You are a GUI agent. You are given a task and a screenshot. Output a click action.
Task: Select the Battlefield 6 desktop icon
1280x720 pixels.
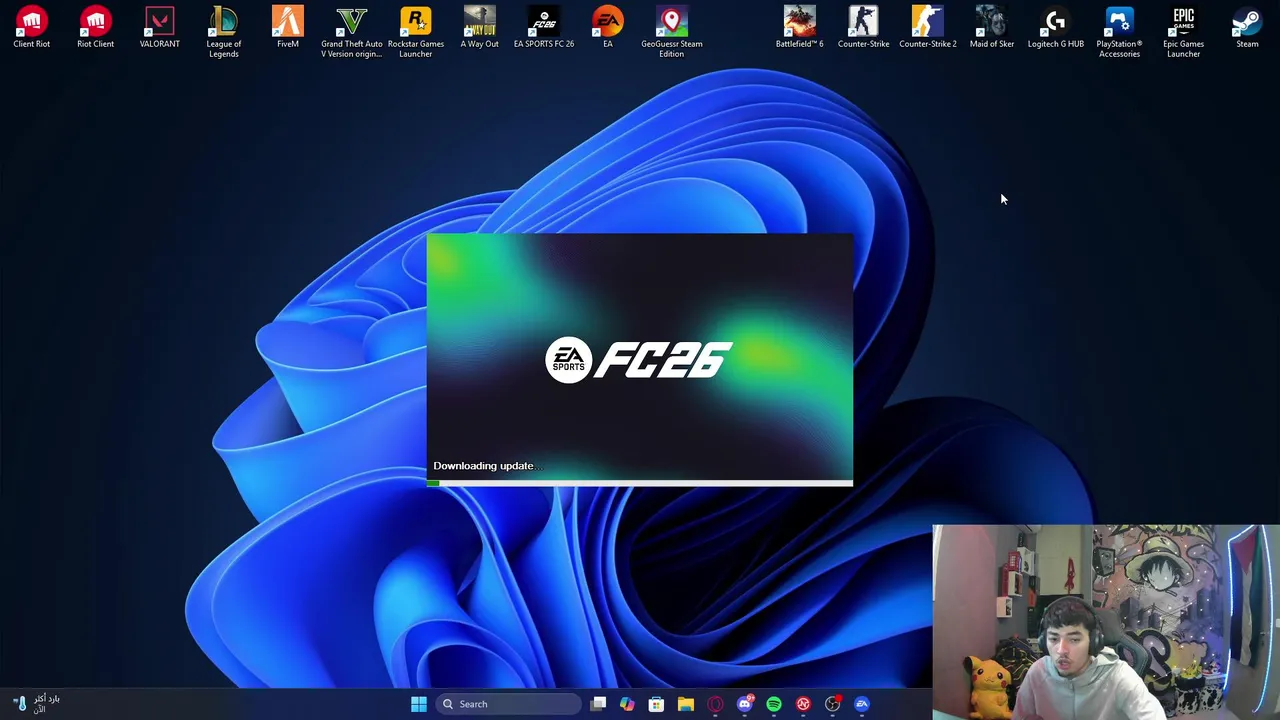click(x=800, y=28)
